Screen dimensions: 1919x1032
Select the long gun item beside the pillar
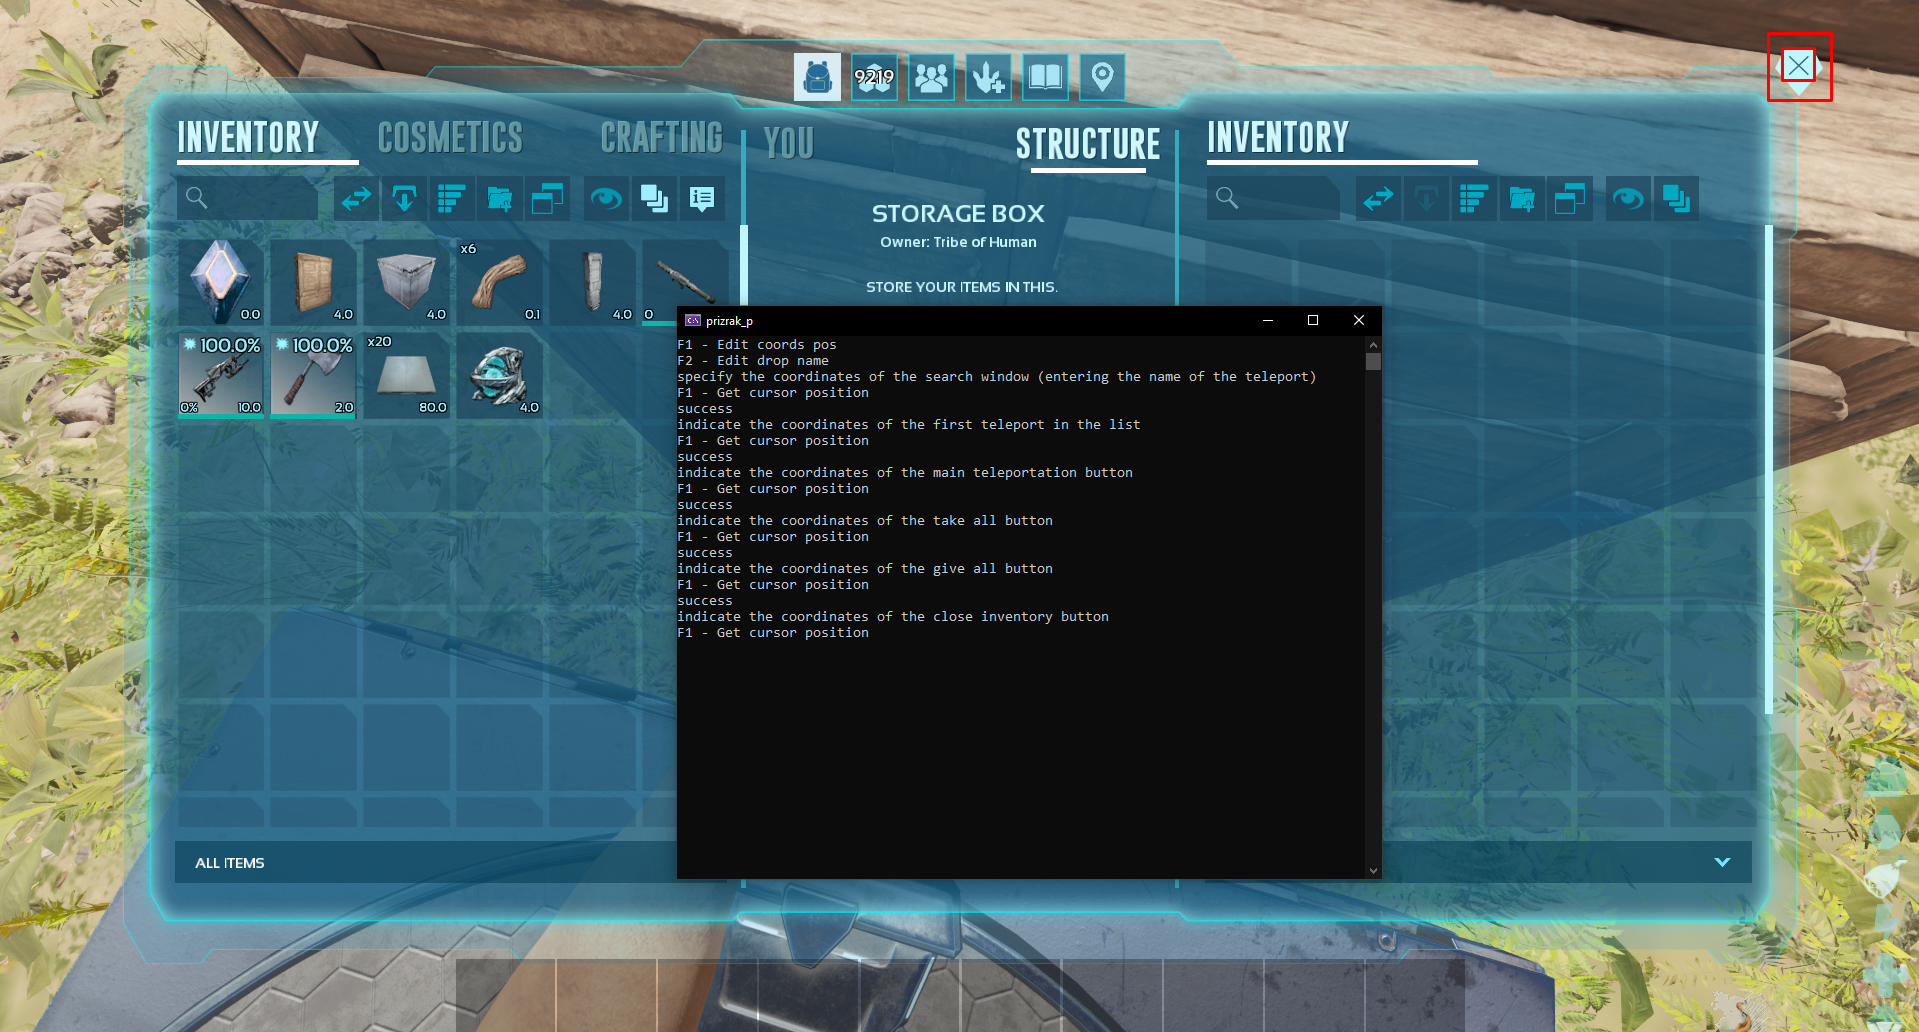pyautogui.click(x=685, y=282)
